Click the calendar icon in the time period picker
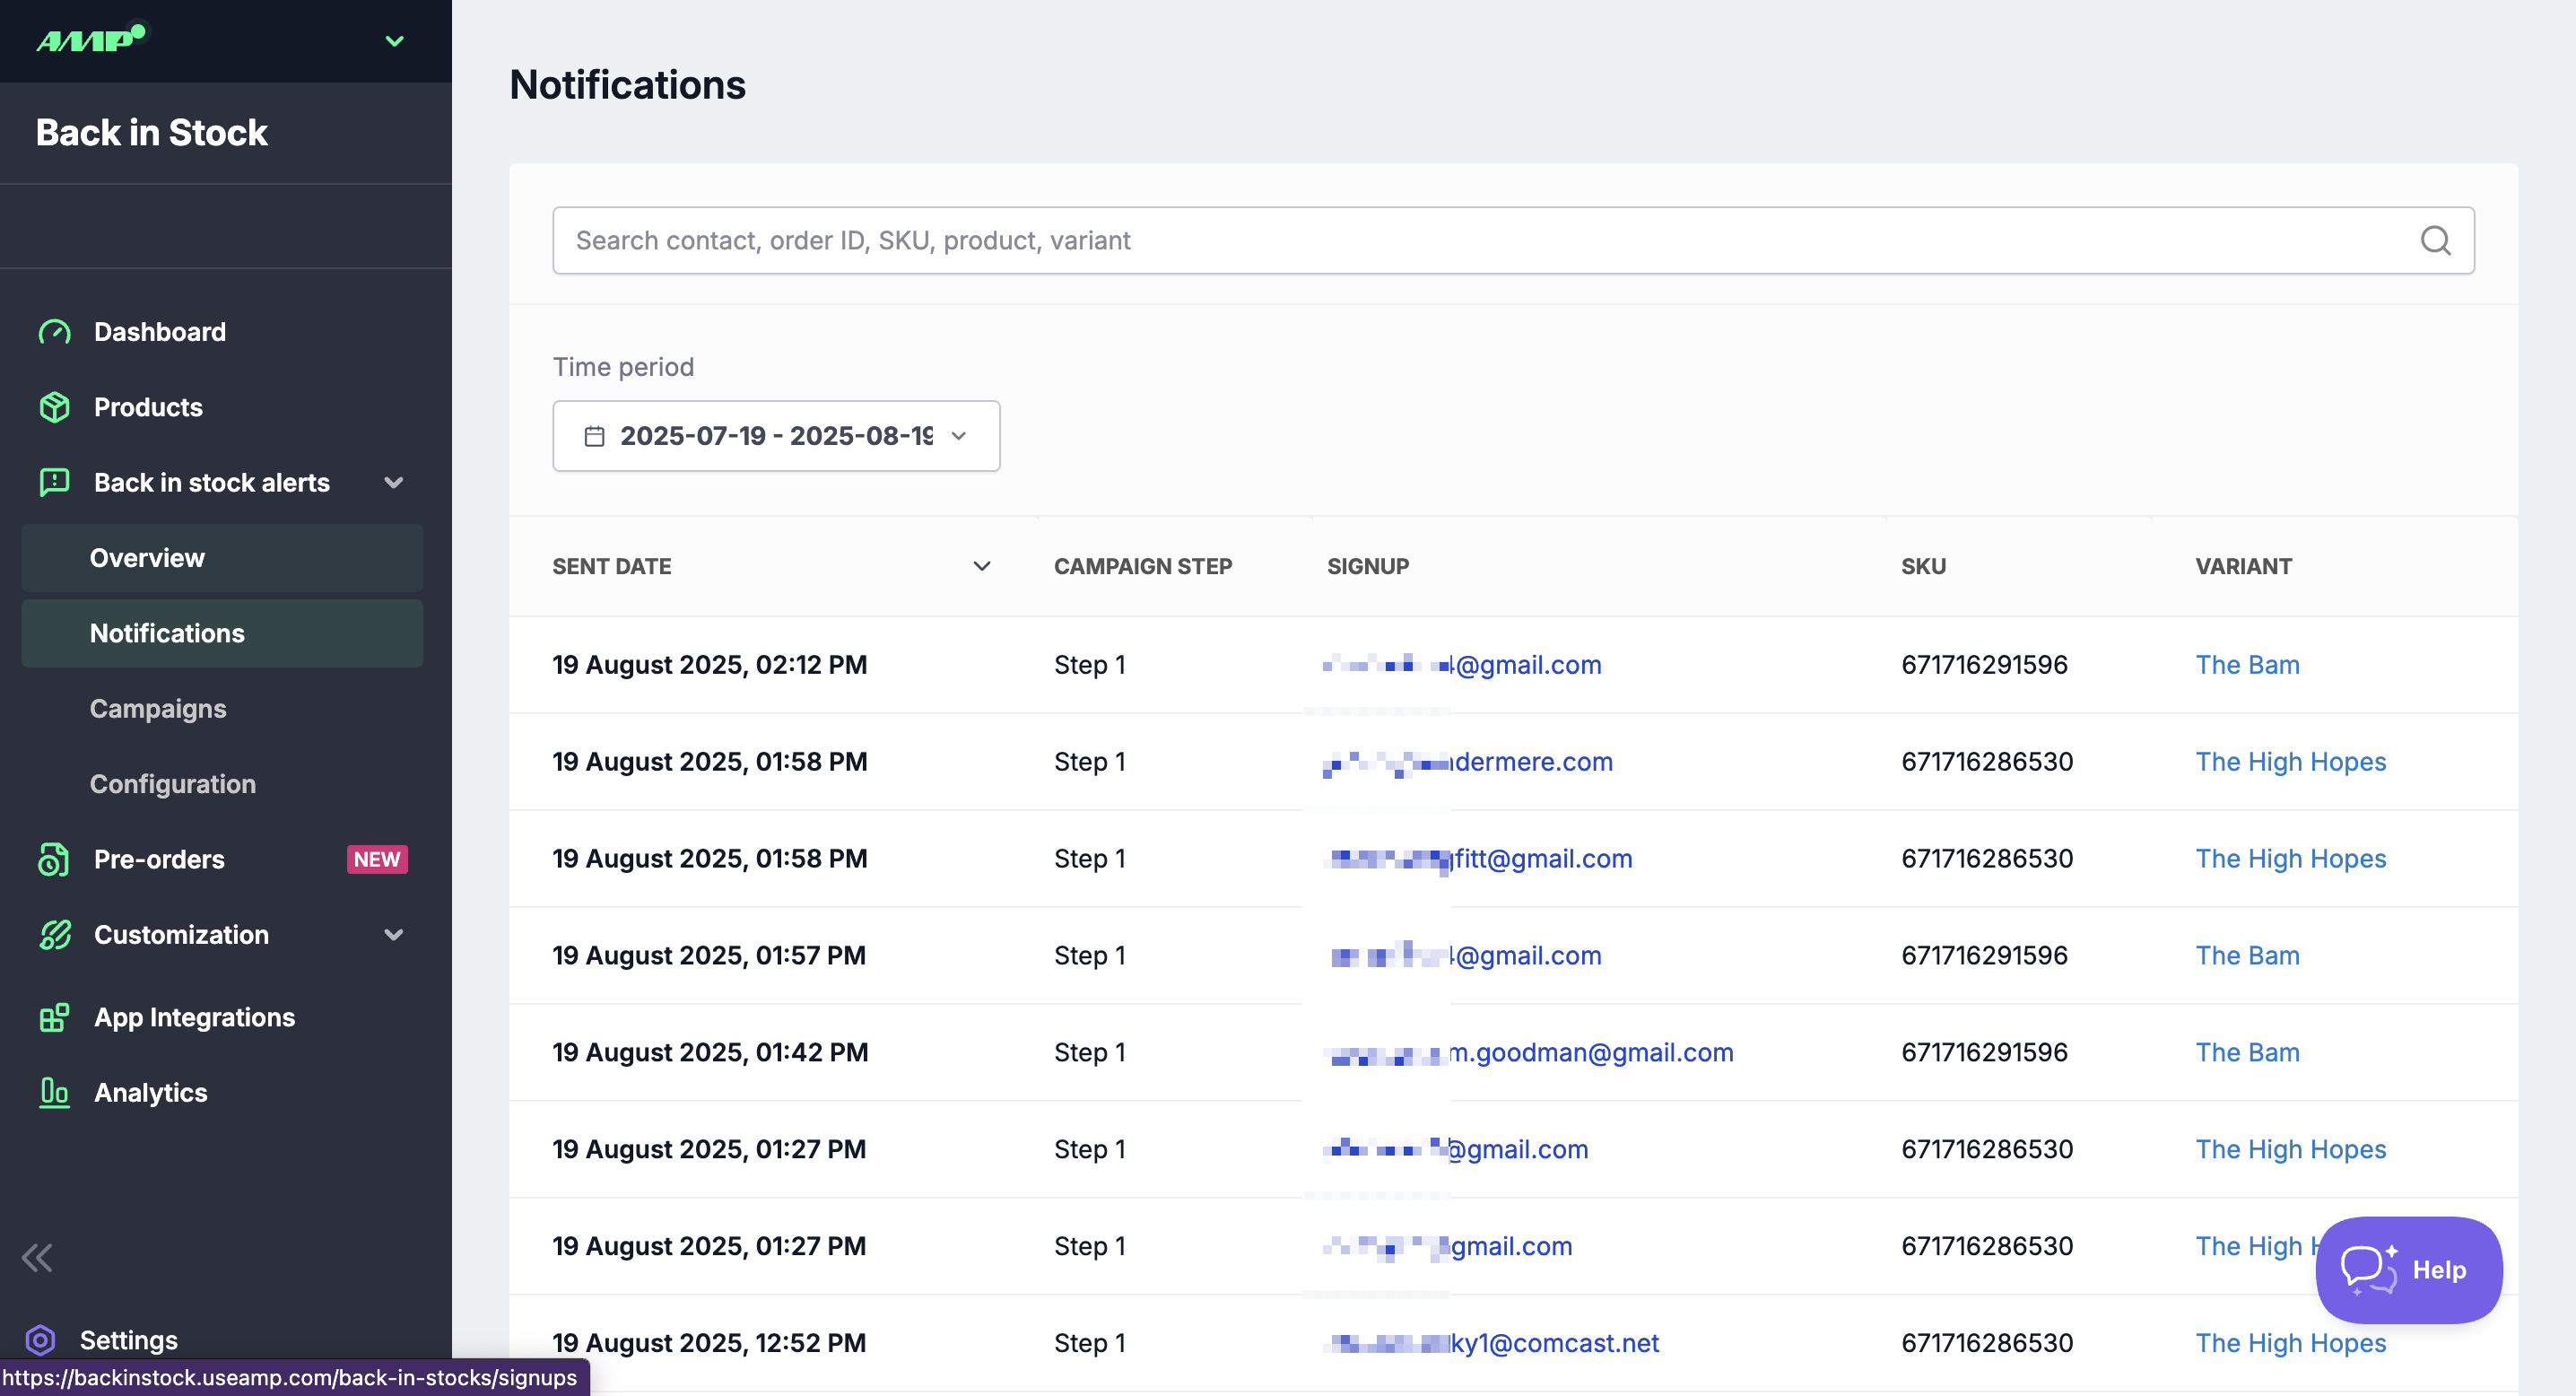Image resolution: width=2576 pixels, height=1396 pixels. click(x=594, y=436)
